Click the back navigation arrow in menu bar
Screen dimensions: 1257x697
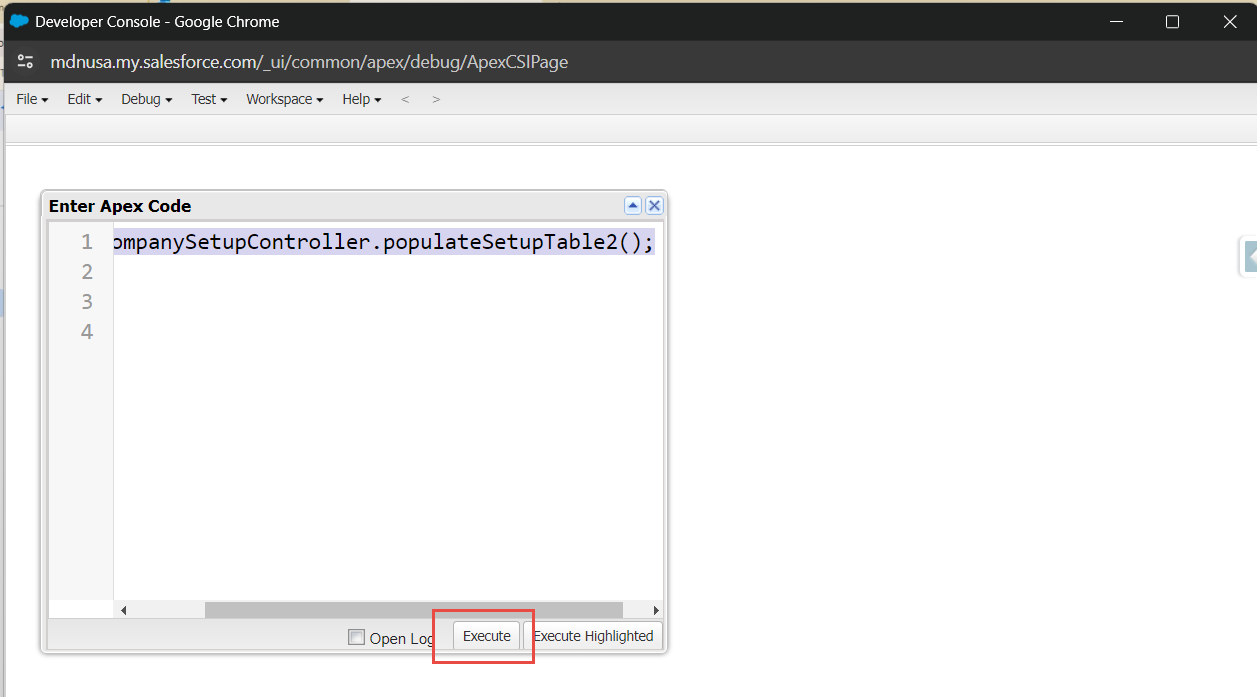(405, 99)
